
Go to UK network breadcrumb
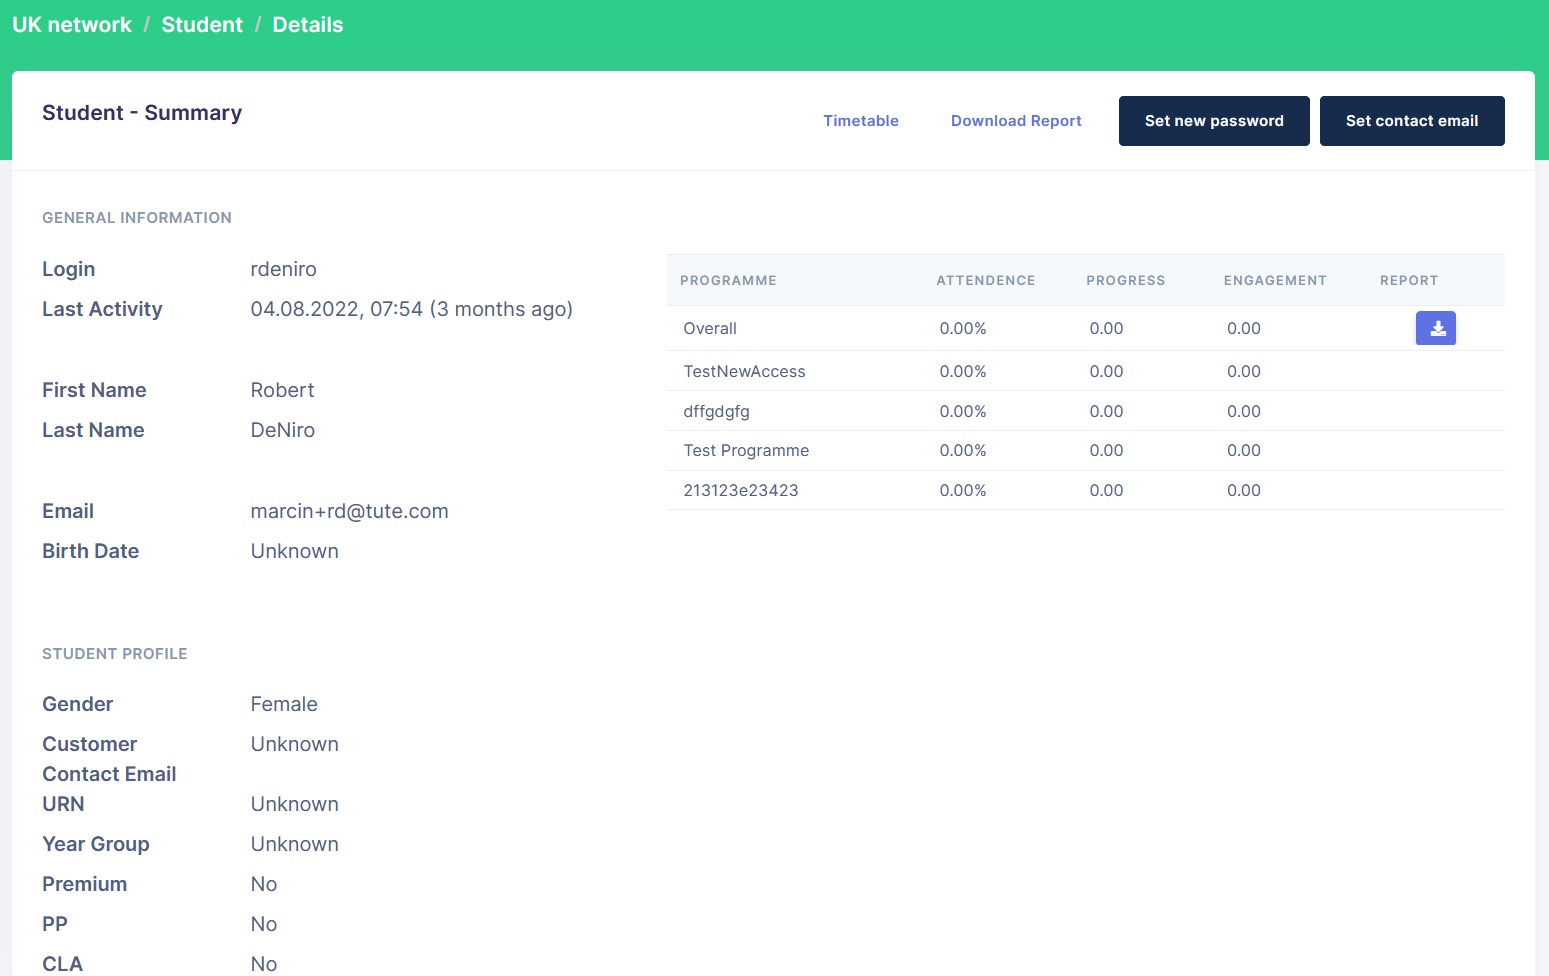(72, 25)
